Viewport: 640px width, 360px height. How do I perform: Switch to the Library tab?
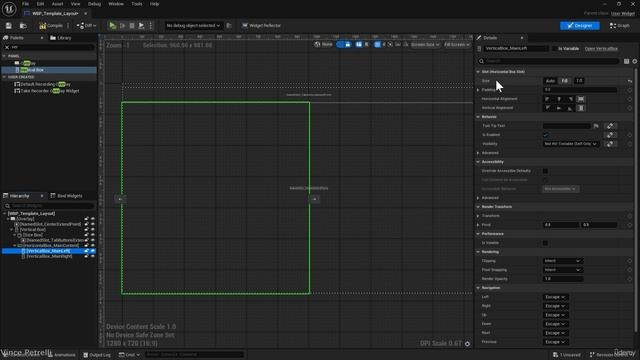61,38
